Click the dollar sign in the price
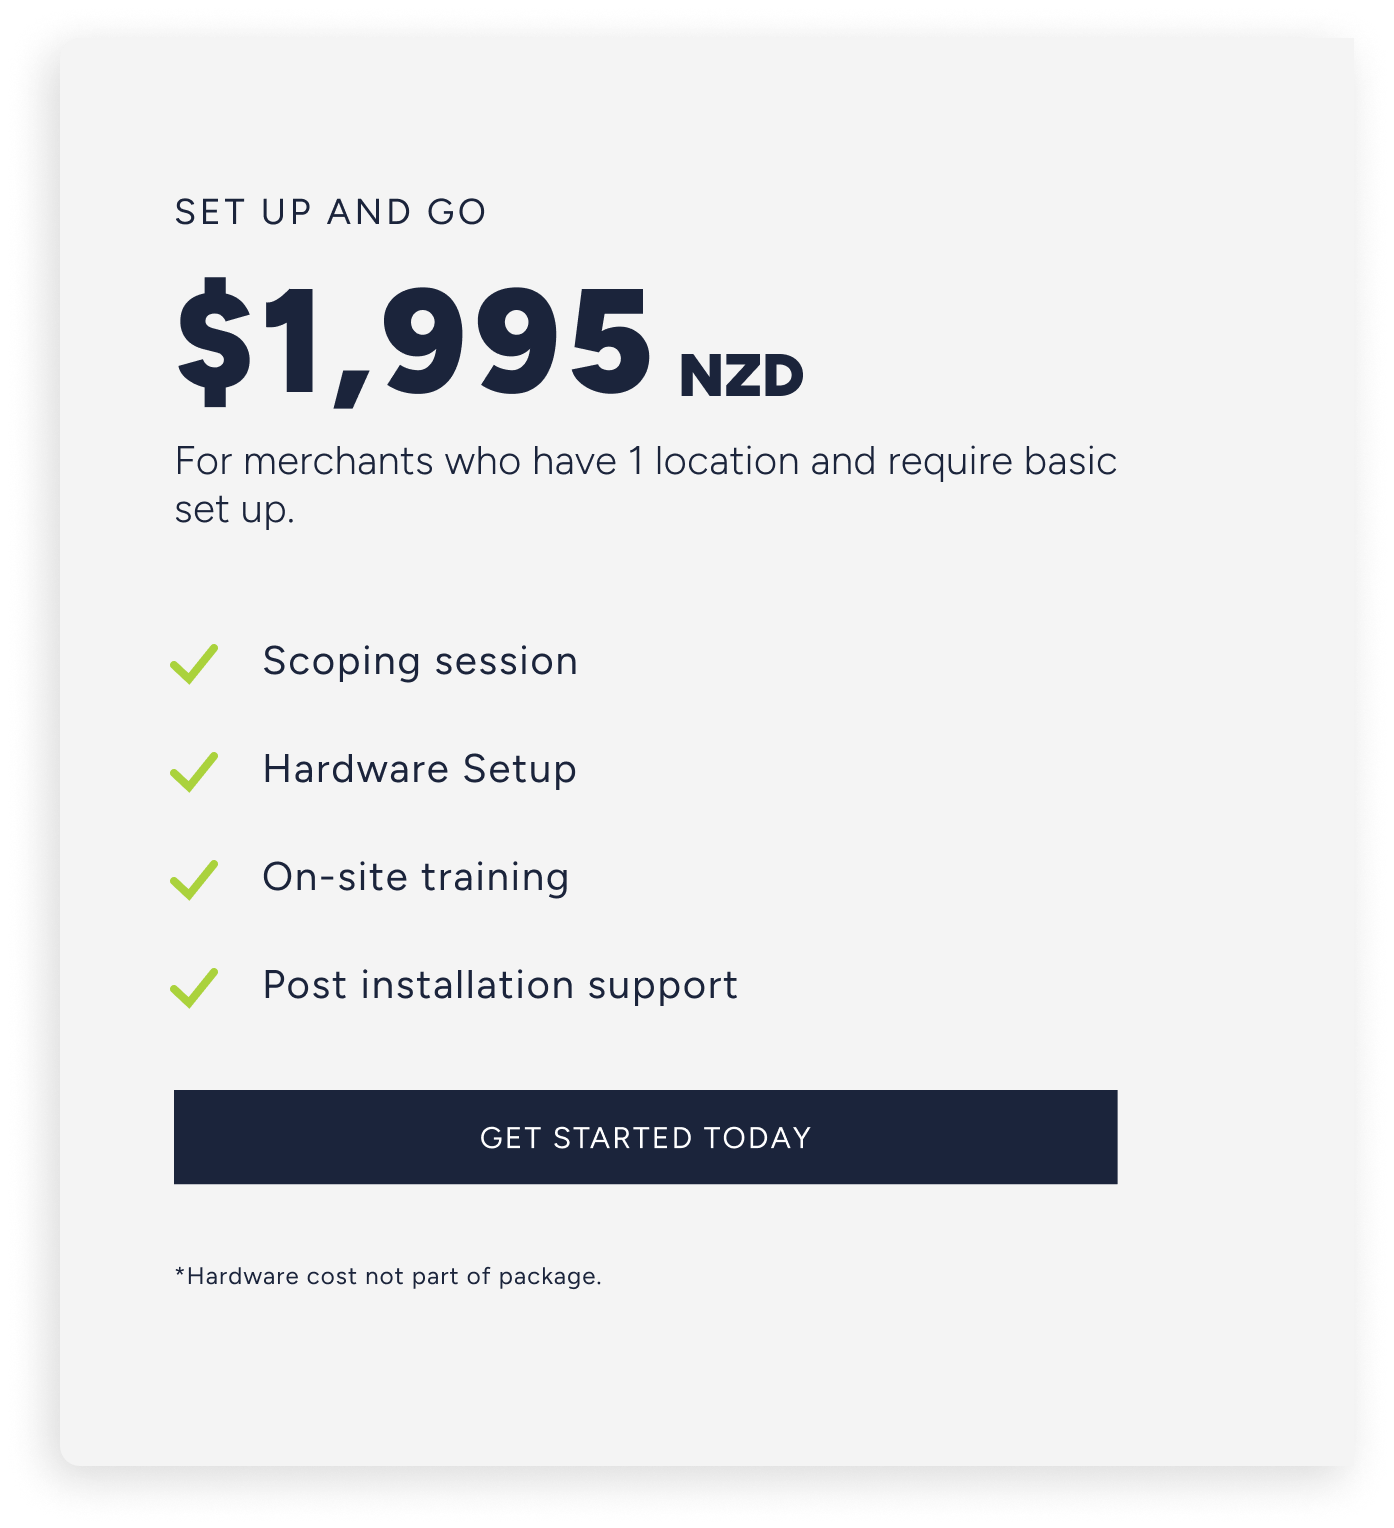Image resolution: width=1394 pixels, height=1528 pixels. tap(213, 342)
